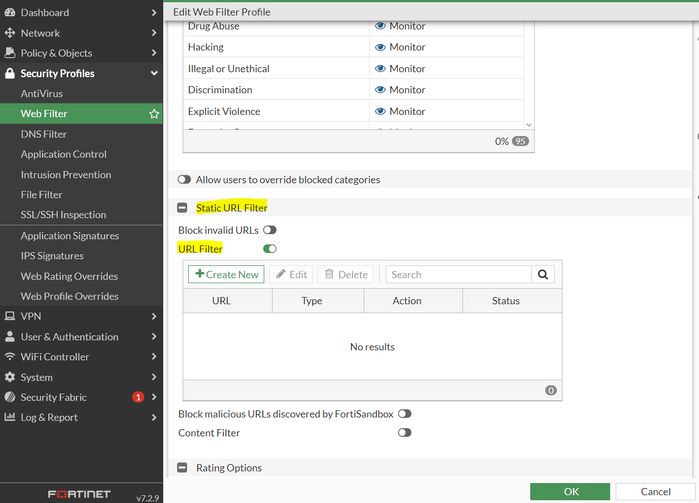This screenshot has height=503, width=699.
Task: Click the Delete URL filter button
Action: [x=346, y=274]
